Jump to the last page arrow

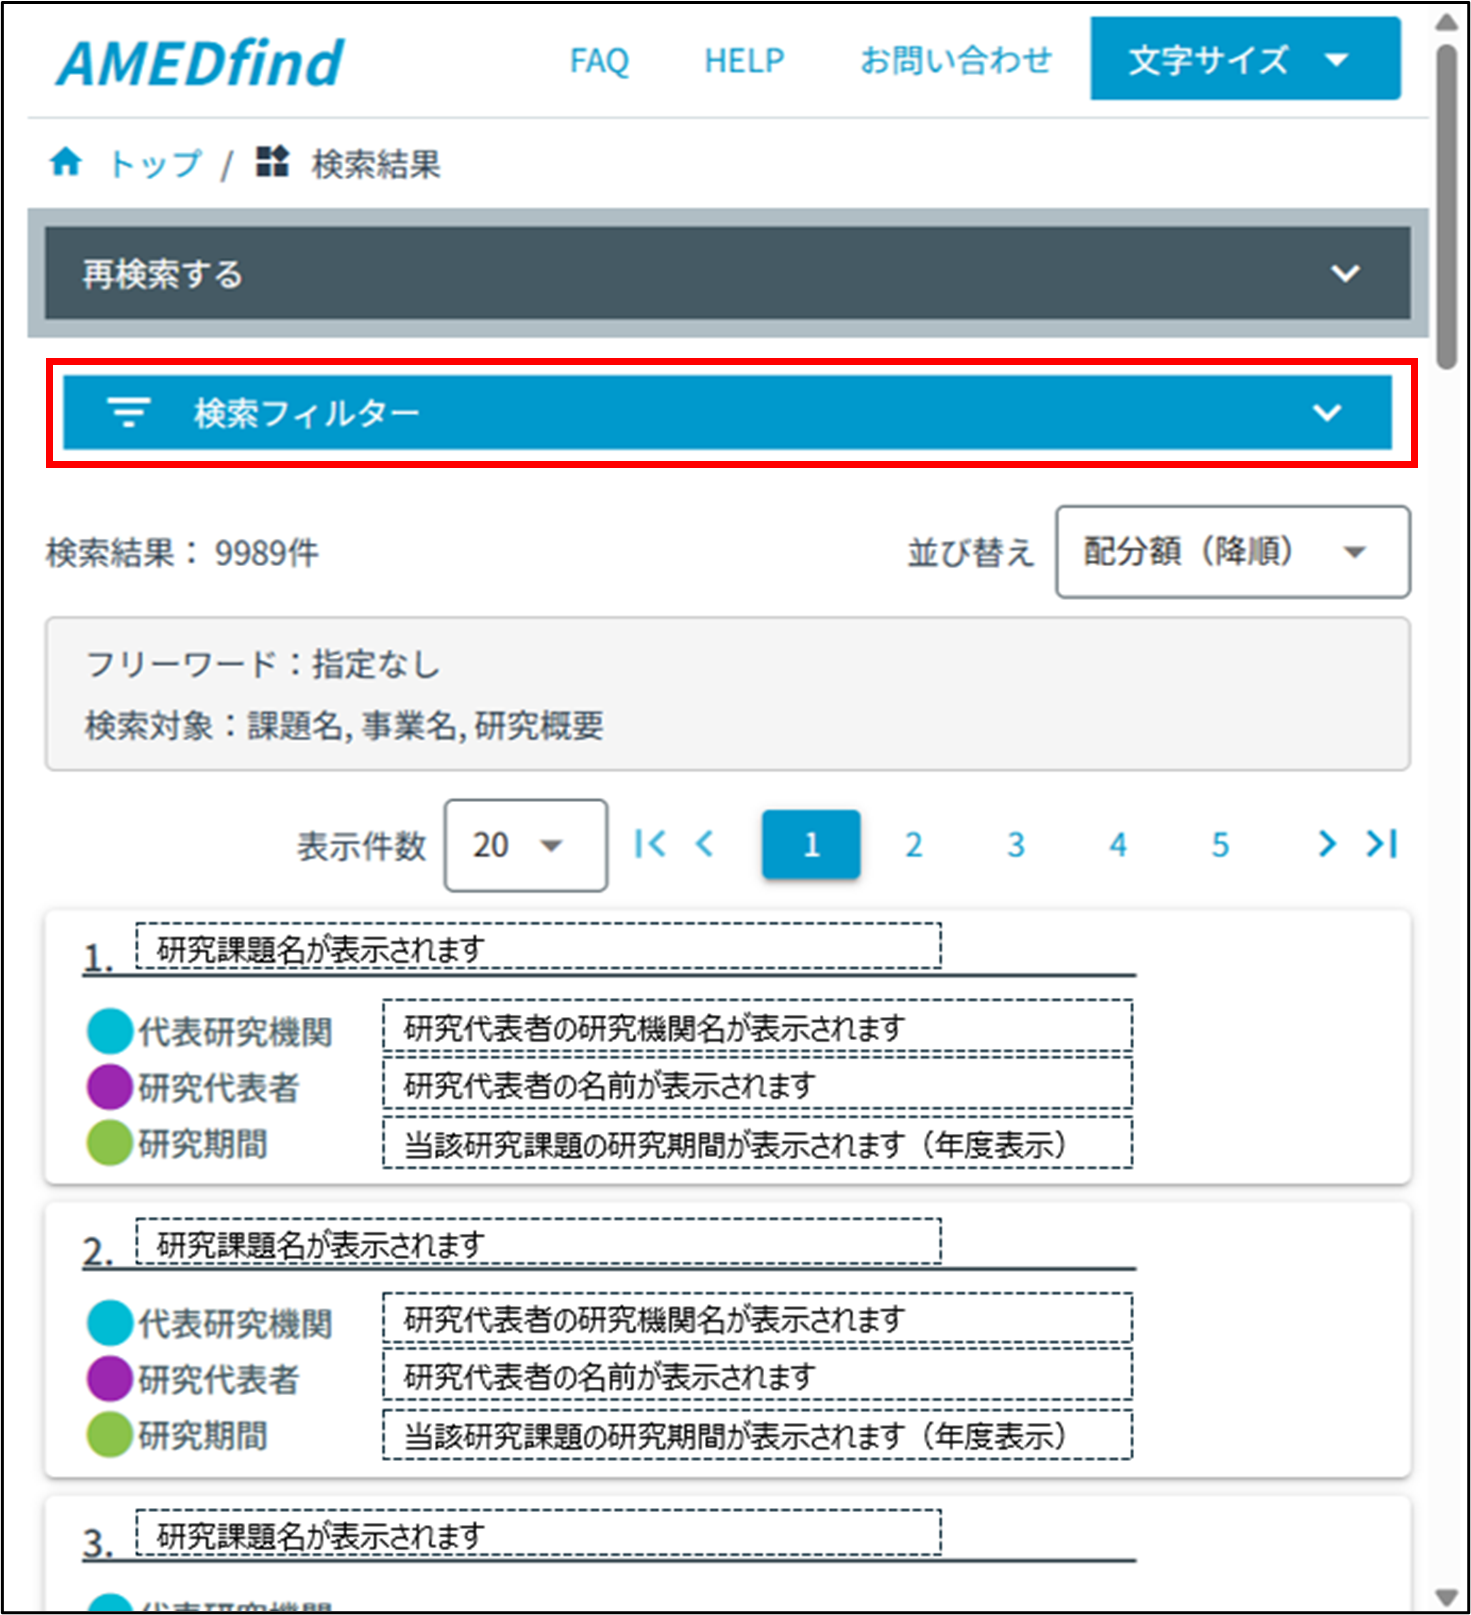point(1382,845)
